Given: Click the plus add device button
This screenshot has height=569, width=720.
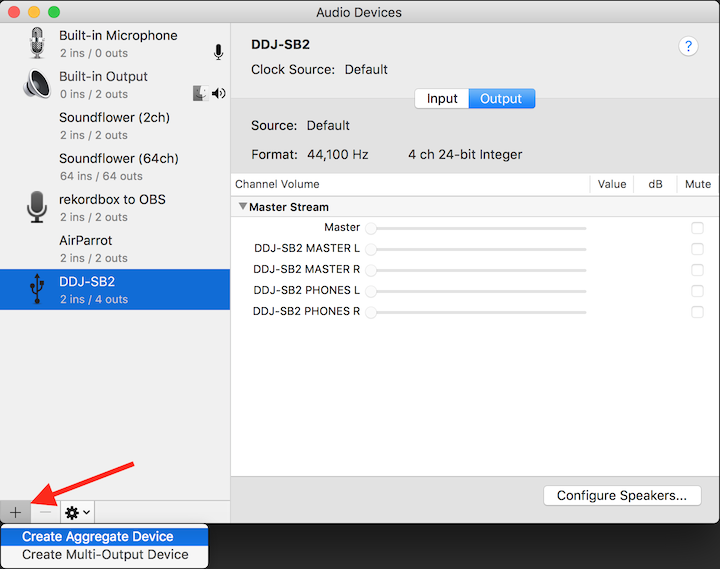Looking at the screenshot, I should pos(16,512).
